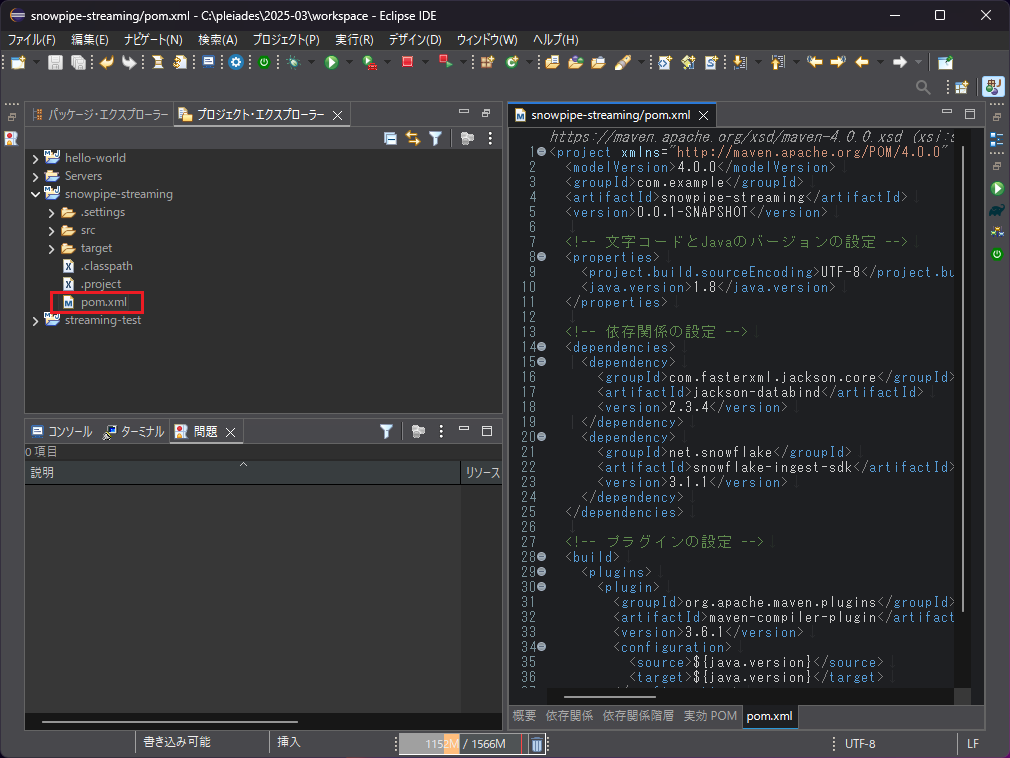
Task: Open the terminal monitor toolbar icon
Action: click(x=208, y=62)
